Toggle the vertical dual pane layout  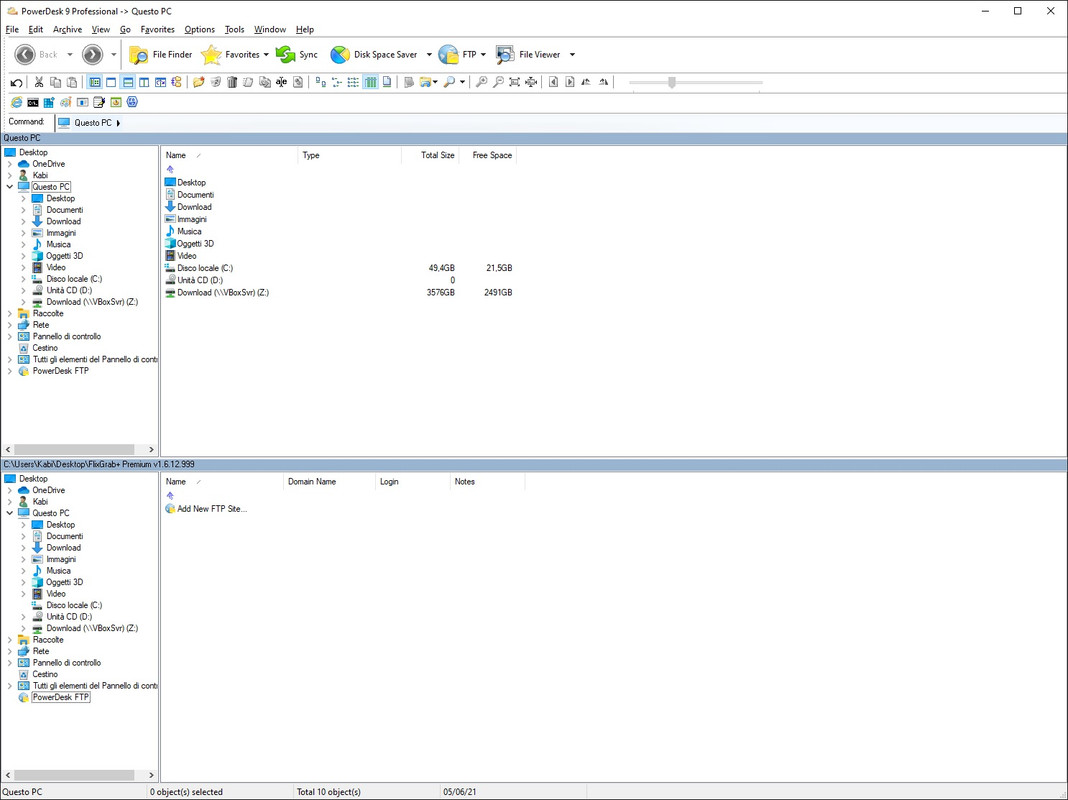point(144,82)
